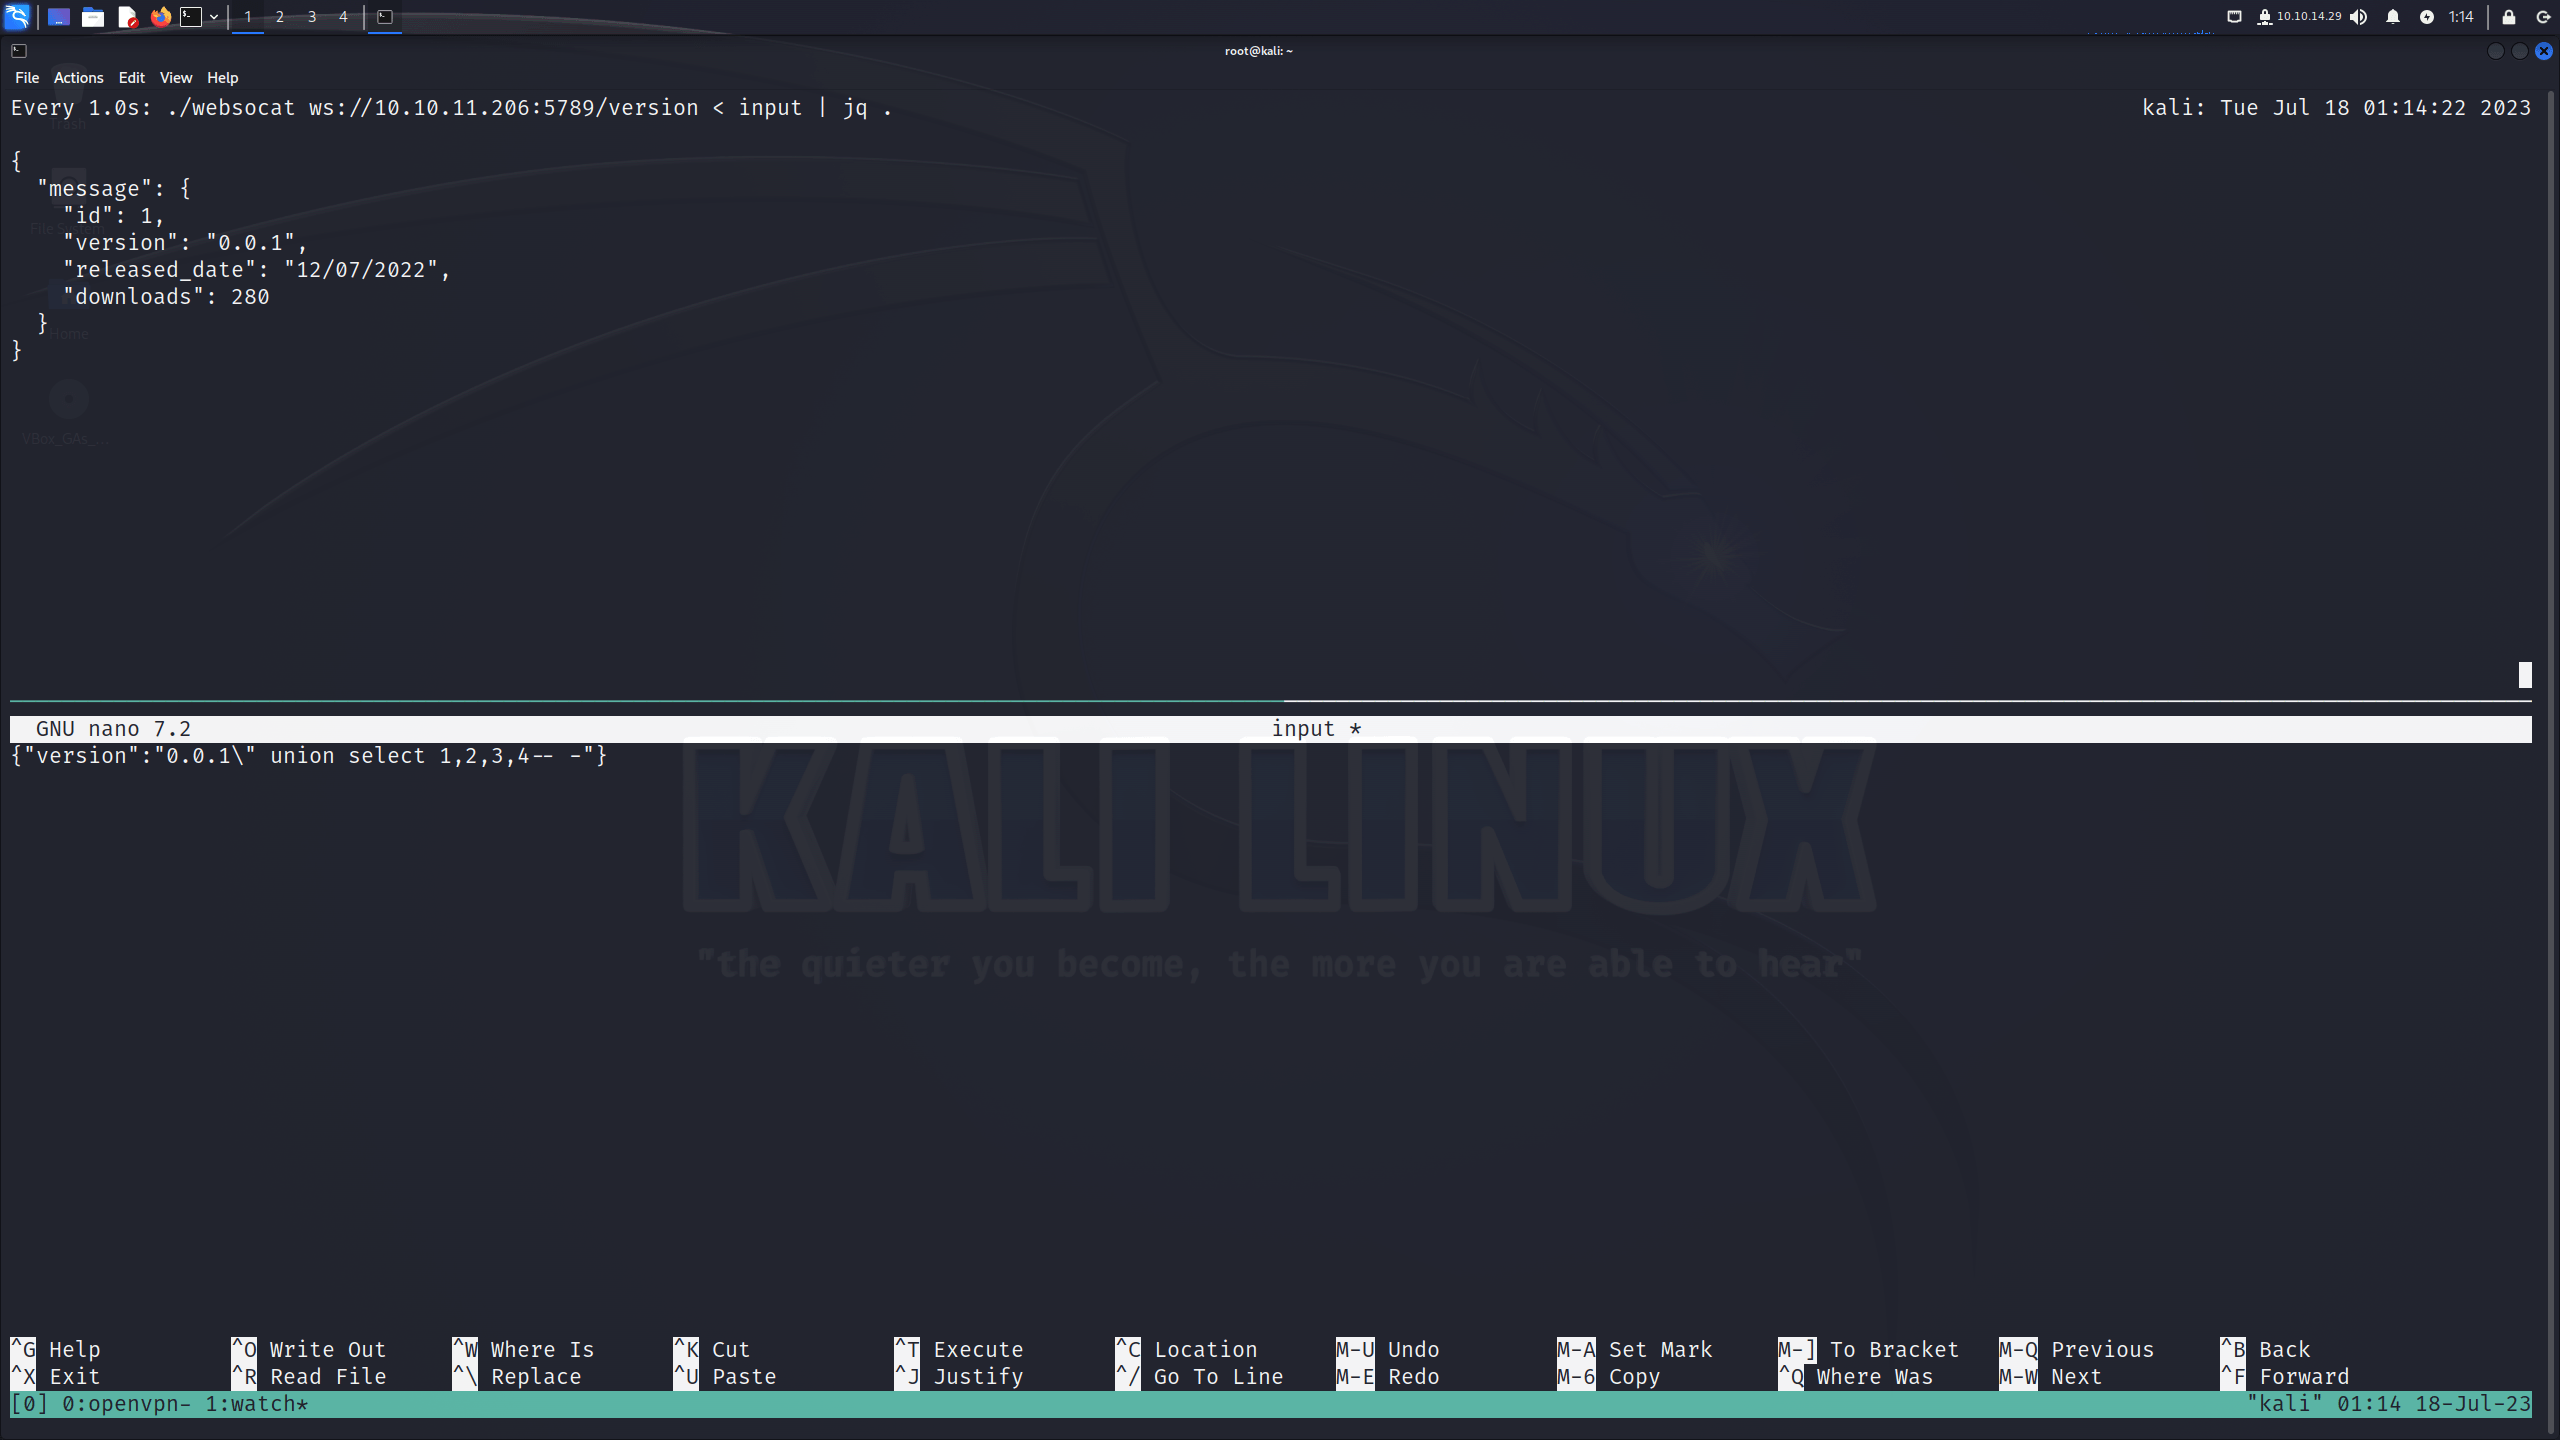Viewport: 2560px width, 1440px height.
Task: Select the terminal window taskbar button
Action: [x=385, y=17]
